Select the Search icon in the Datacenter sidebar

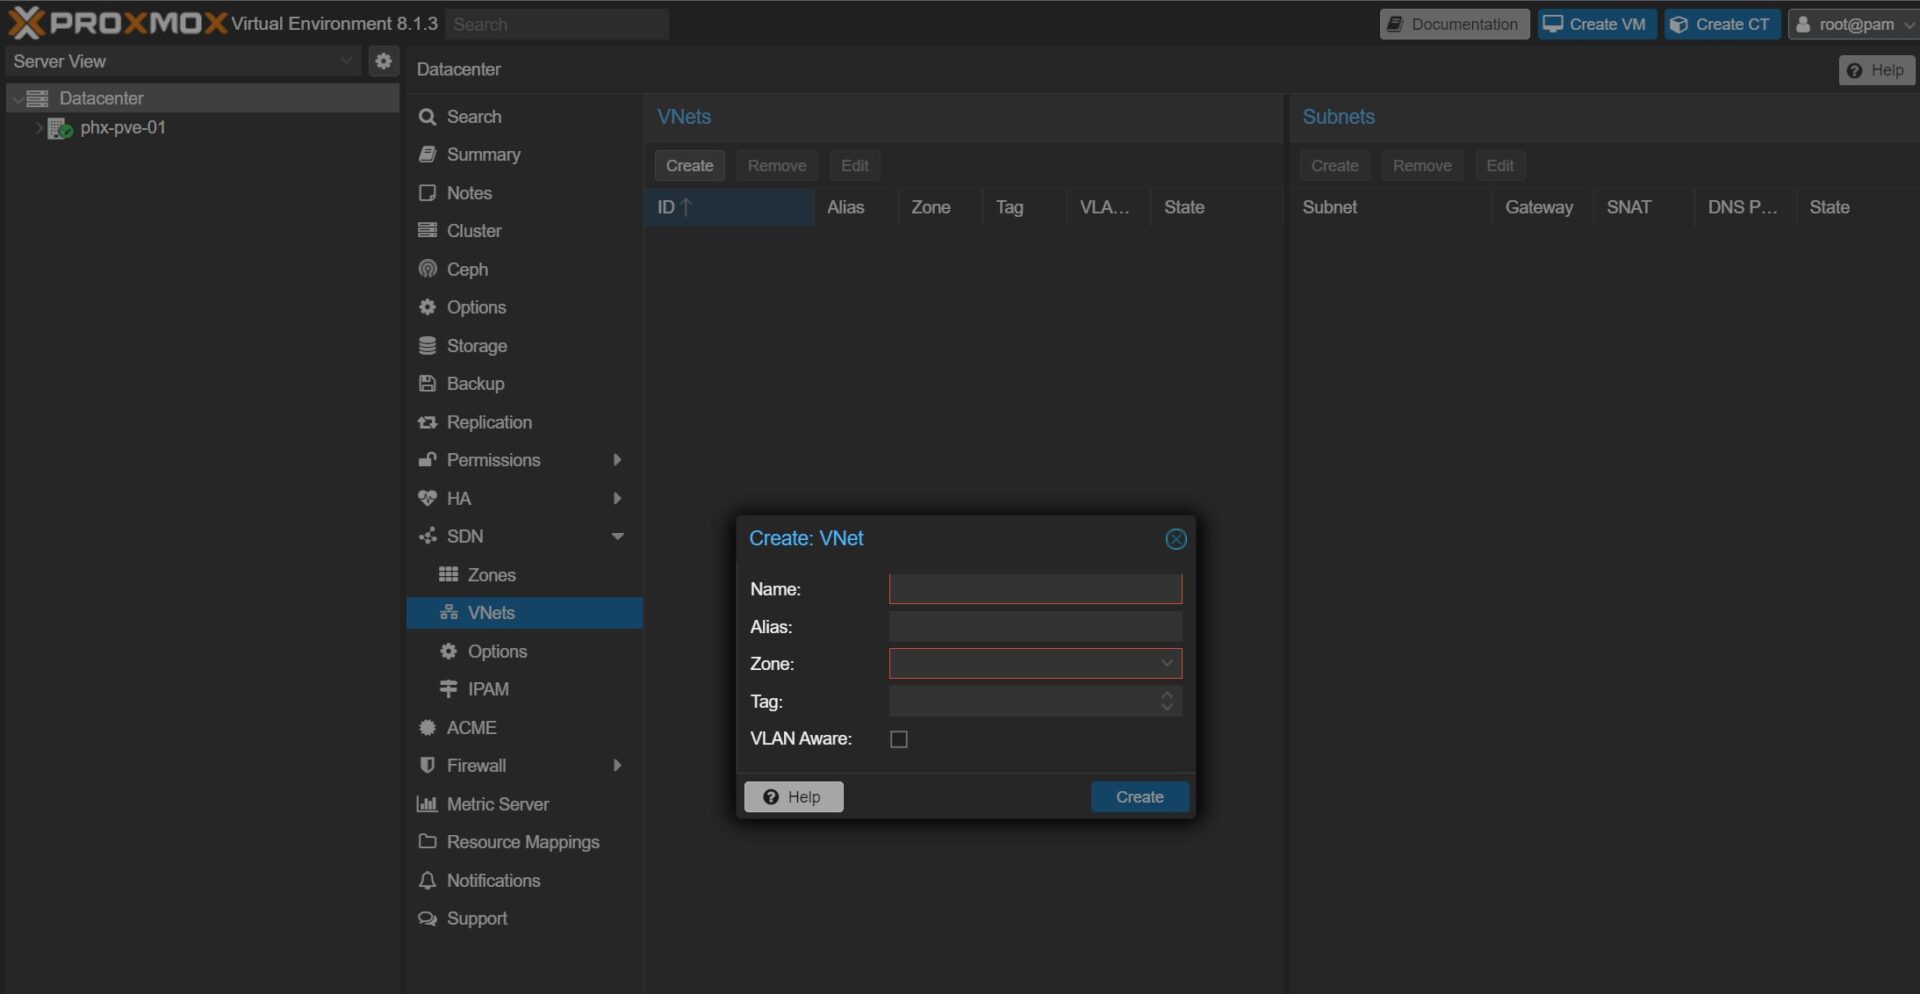pyautogui.click(x=428, y=116)
